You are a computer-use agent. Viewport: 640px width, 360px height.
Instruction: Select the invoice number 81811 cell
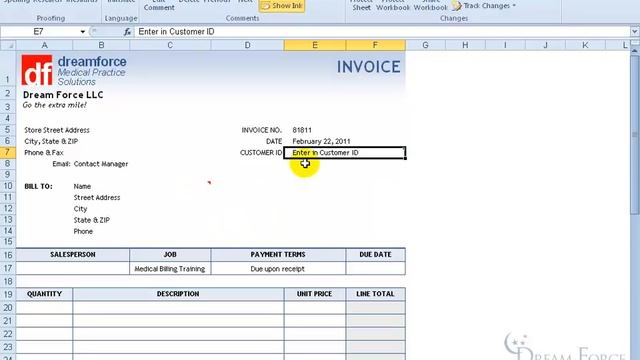302,130
